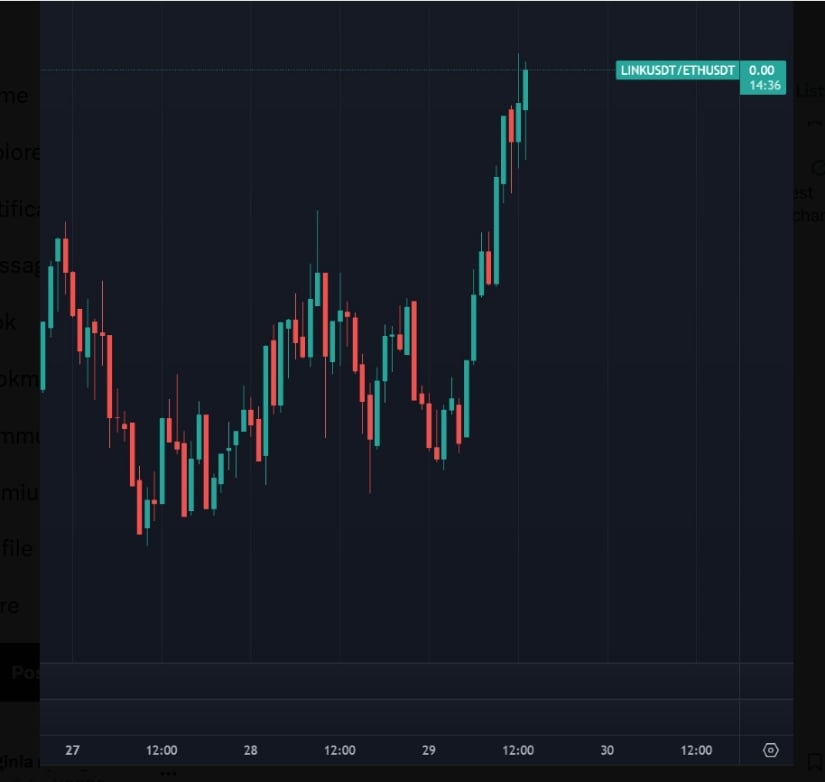Click date 30 on the time axis
Image resolution: width=825 pixels, height=782 pixels.
pyautogui.click(x=607, y=750)
